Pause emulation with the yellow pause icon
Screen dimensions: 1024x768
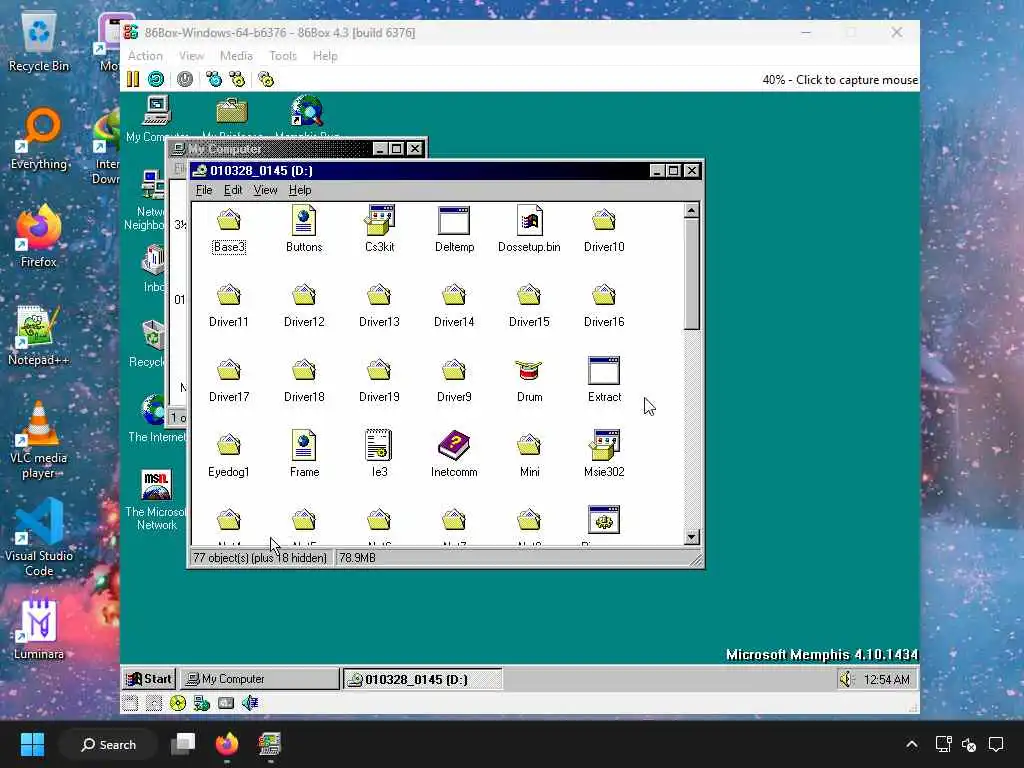click(x=133, y=80)
